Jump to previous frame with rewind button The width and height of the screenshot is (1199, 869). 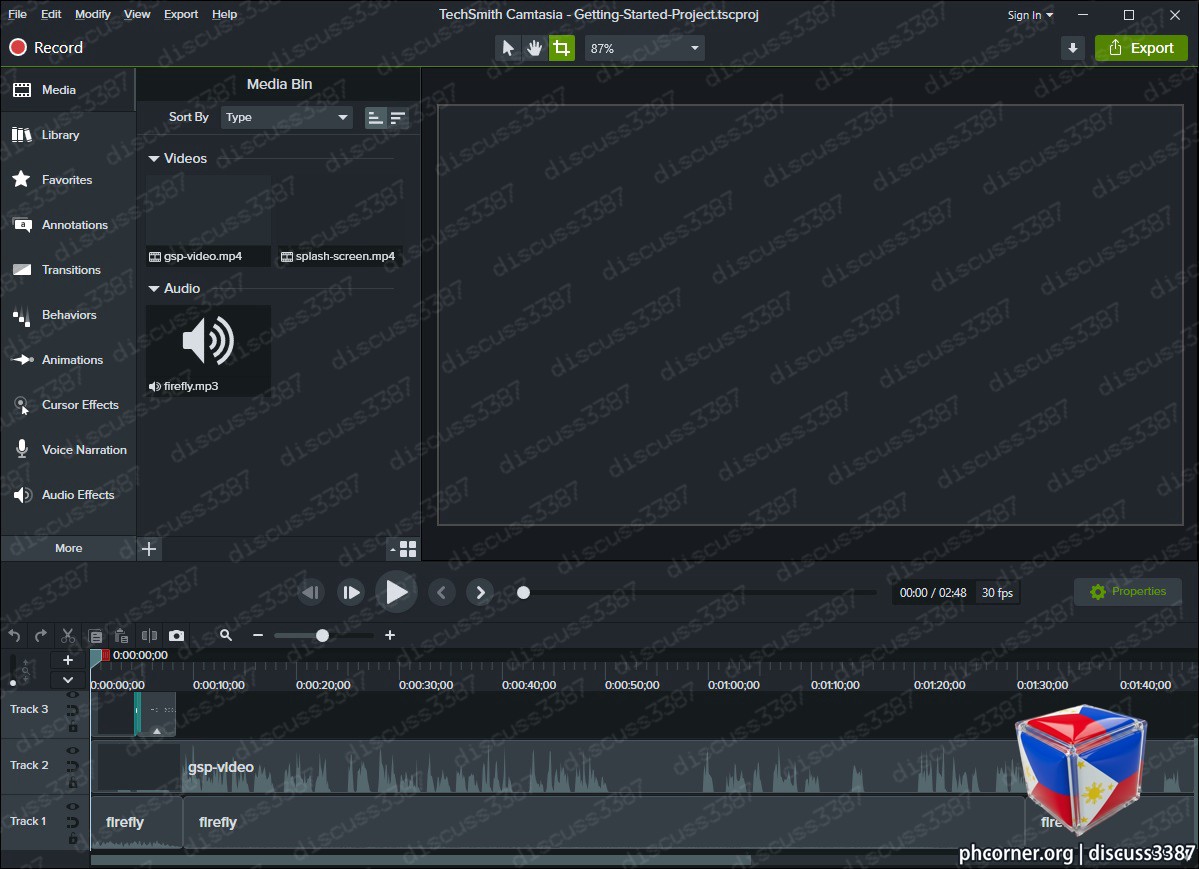[310, 593]
